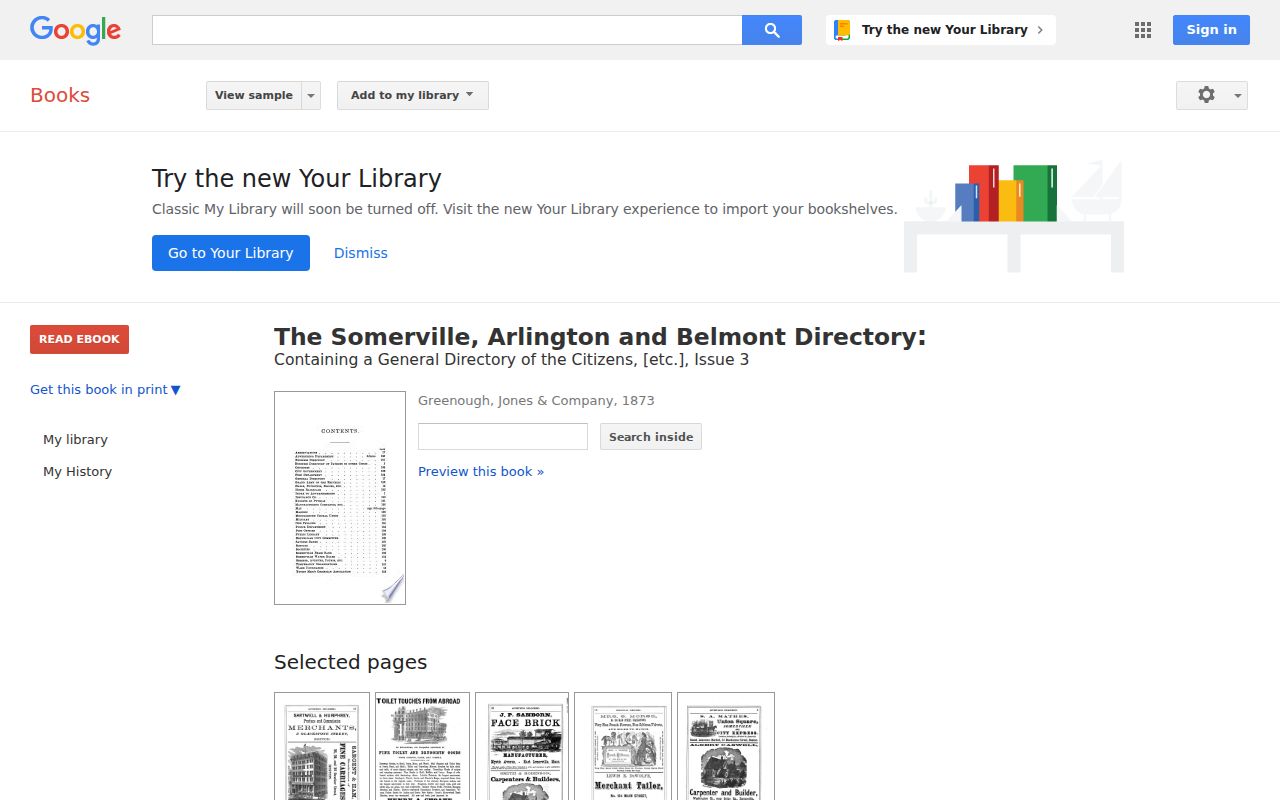The width and height of the screenshot is (1280, 800).
Task: Click Preview this book link
Action: [x=481, y=472]
